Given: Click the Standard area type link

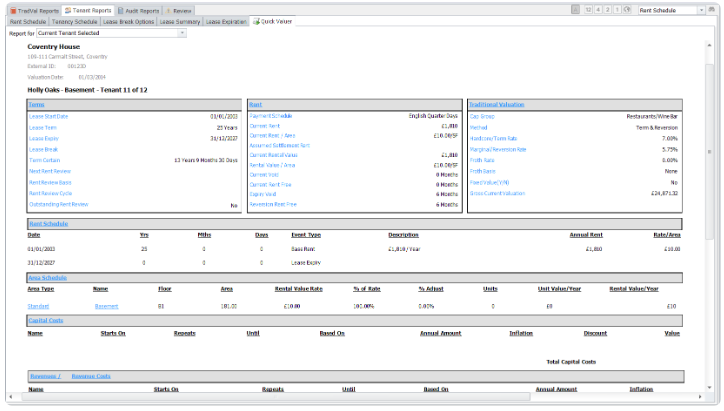Looking at the screenshot, I should (38, 306).
